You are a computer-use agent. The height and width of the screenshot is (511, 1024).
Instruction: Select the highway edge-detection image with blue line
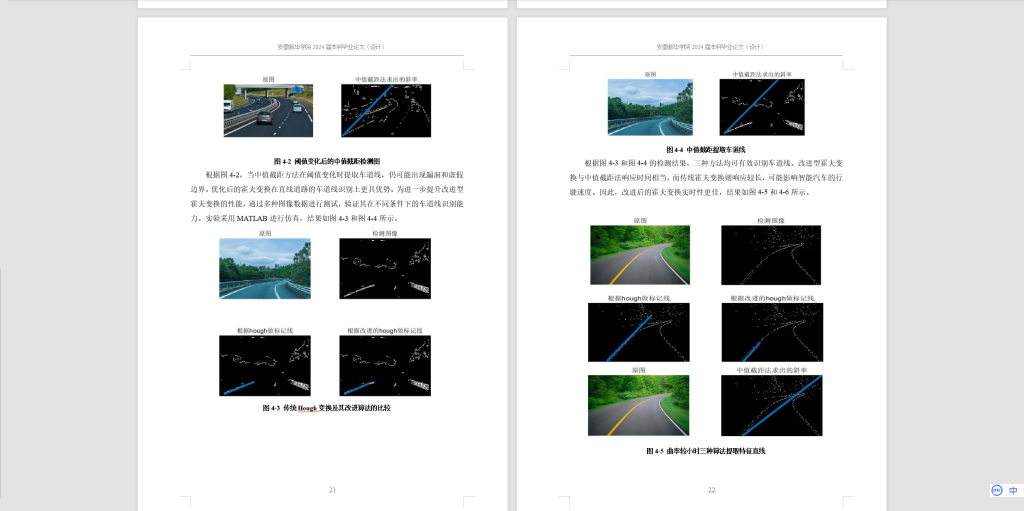pos(386,110)
